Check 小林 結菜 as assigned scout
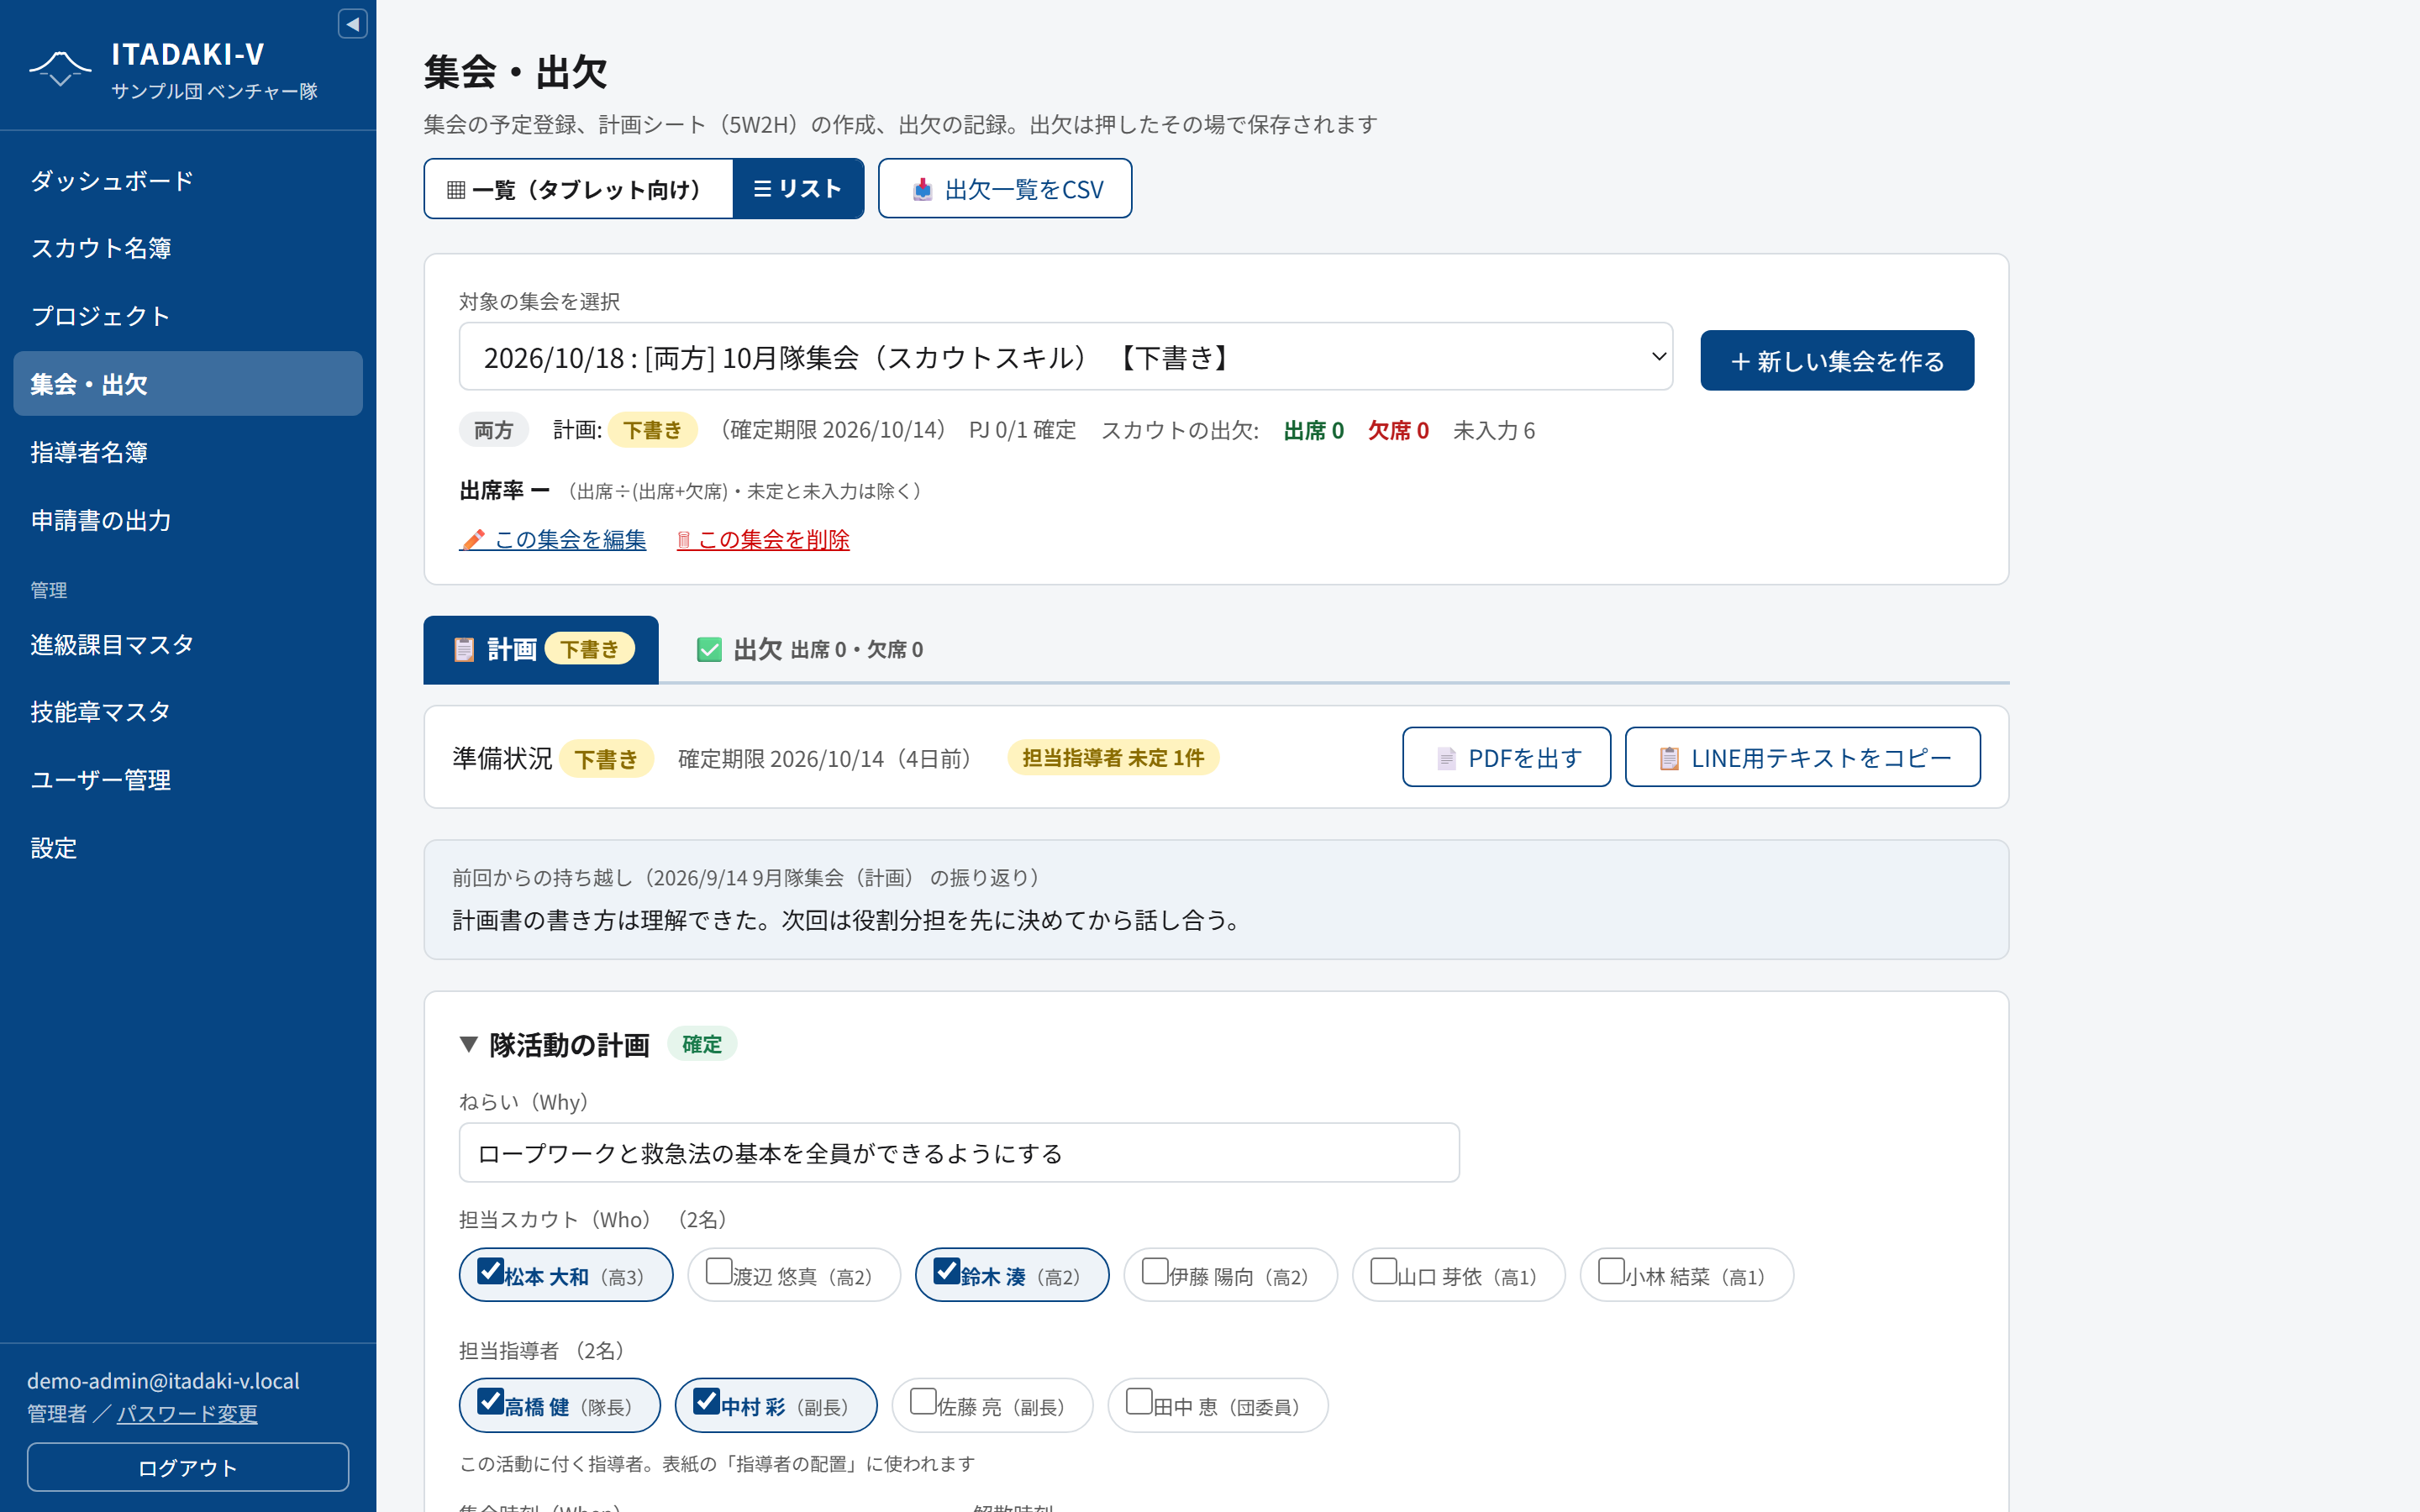Image resolution: width=2420 pixels, height=1512 pixels. click(x=1611, y=1271)
